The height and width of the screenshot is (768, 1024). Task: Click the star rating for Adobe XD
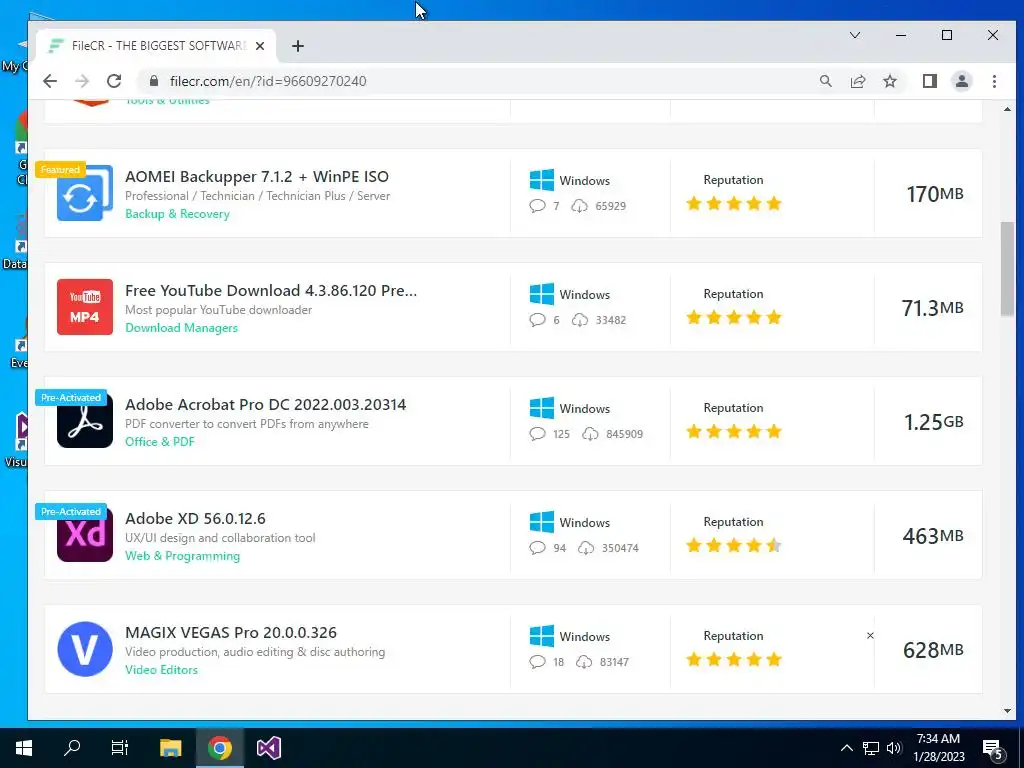click(x=733, y=545)
